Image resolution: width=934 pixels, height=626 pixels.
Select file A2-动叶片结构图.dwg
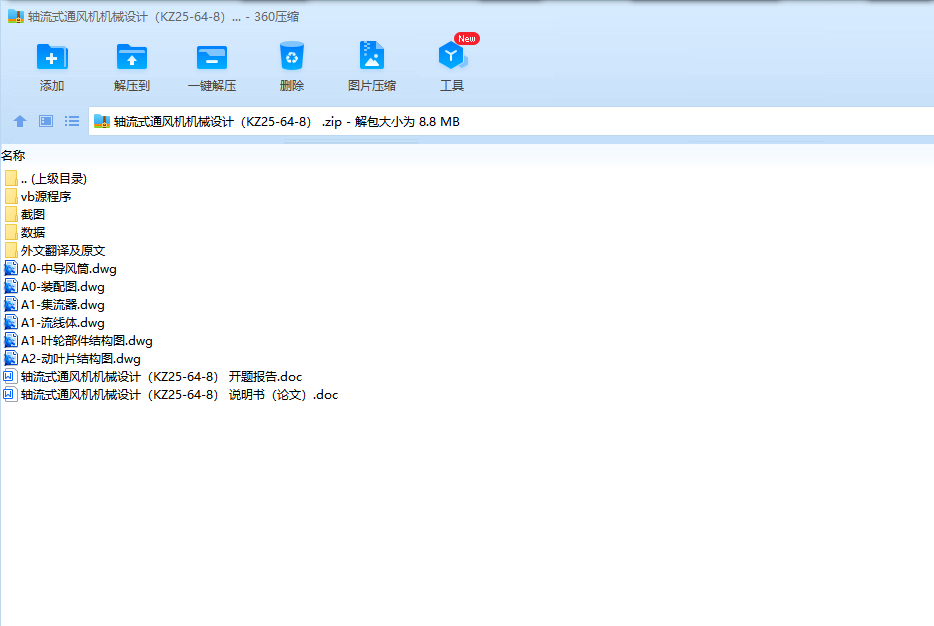pyautogui.click(x=72, y=359)
